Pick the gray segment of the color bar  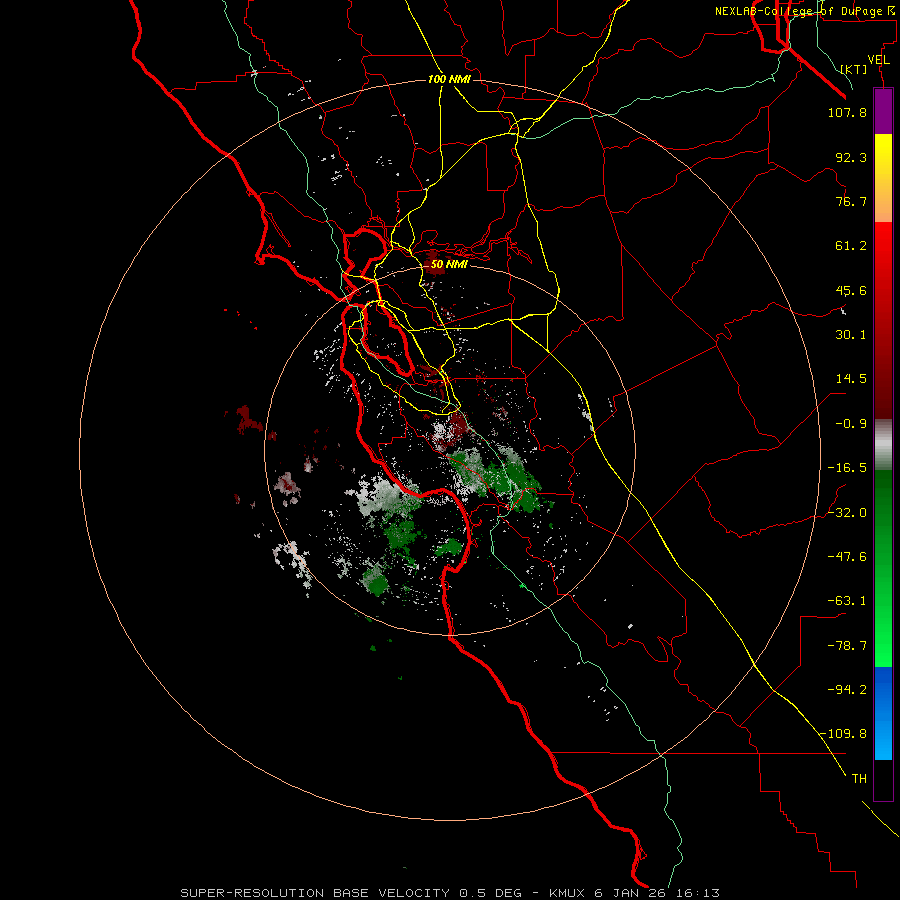(x=883, y=445)
